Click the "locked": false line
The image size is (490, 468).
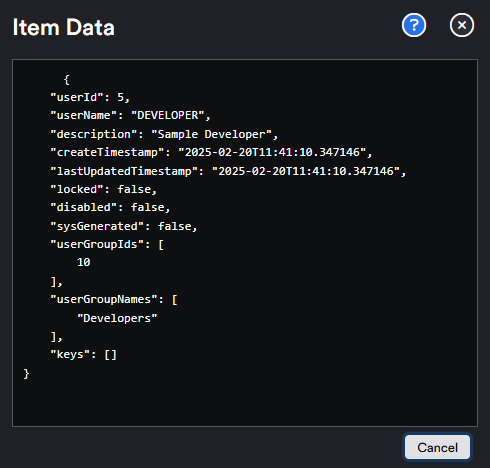point(103,189)
